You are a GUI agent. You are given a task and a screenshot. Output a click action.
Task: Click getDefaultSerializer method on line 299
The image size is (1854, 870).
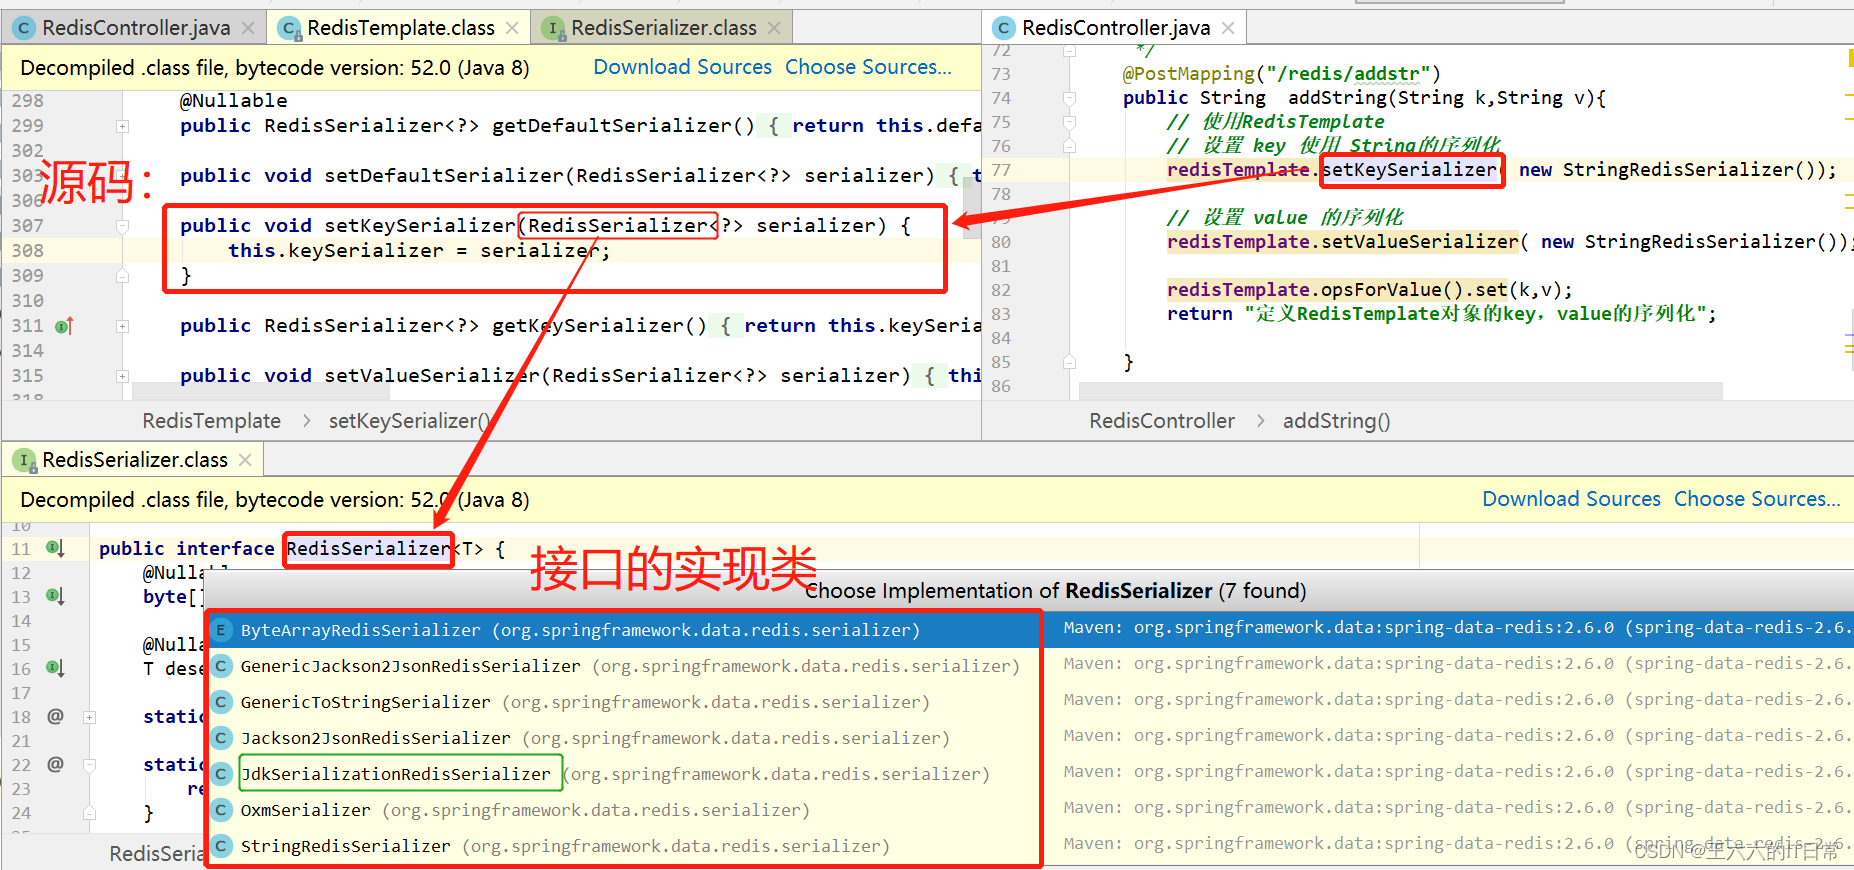tap(612, 126)
